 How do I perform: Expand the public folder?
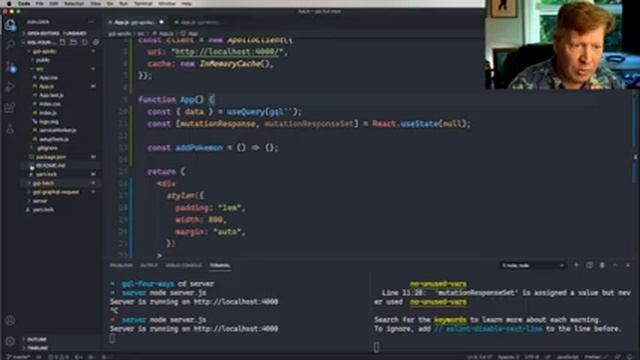[60, 60]
